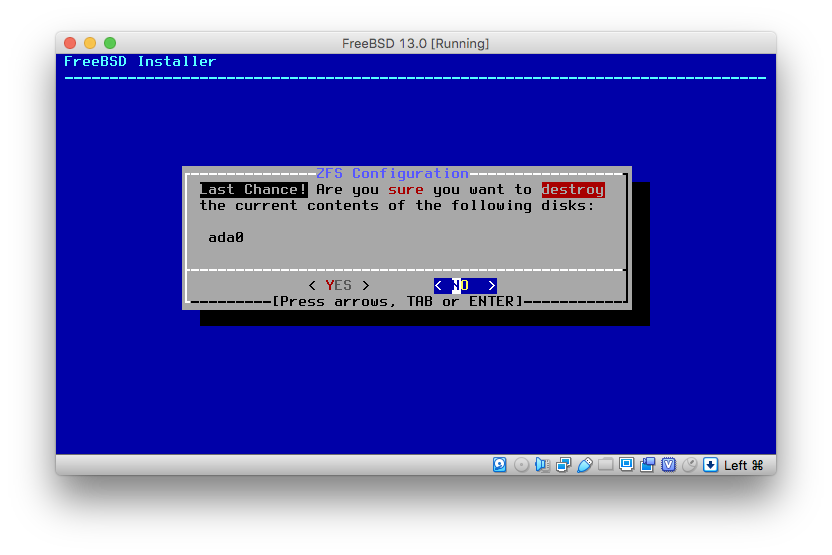Minimize the VM window with yellow button

(90, 43)
